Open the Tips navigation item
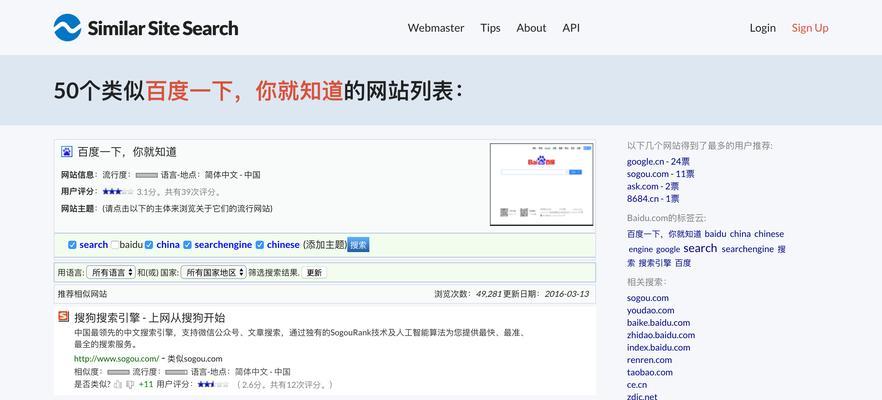Screen dimensions: 882x400 pyautogui.click(x=490, y=28)
